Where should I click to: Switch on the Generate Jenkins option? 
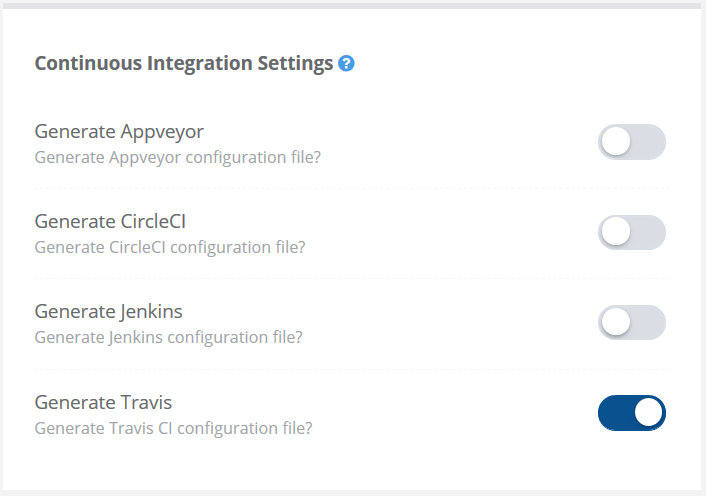[x=631, y=322]
